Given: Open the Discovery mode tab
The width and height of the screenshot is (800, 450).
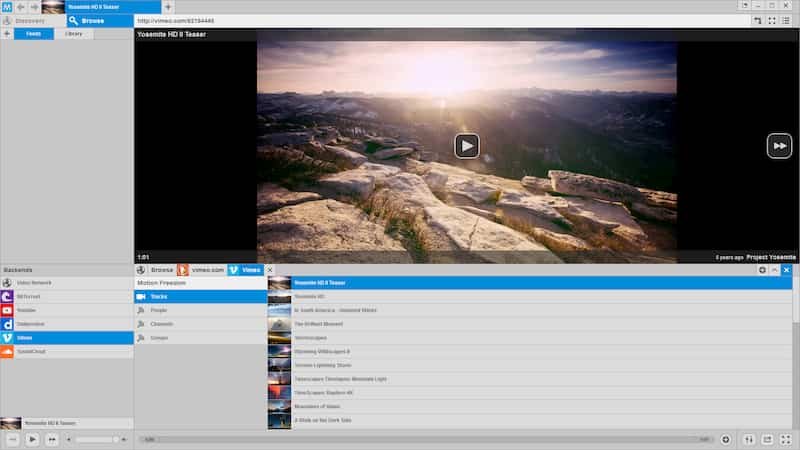Looking at the screenshot, I should (34, 21).
